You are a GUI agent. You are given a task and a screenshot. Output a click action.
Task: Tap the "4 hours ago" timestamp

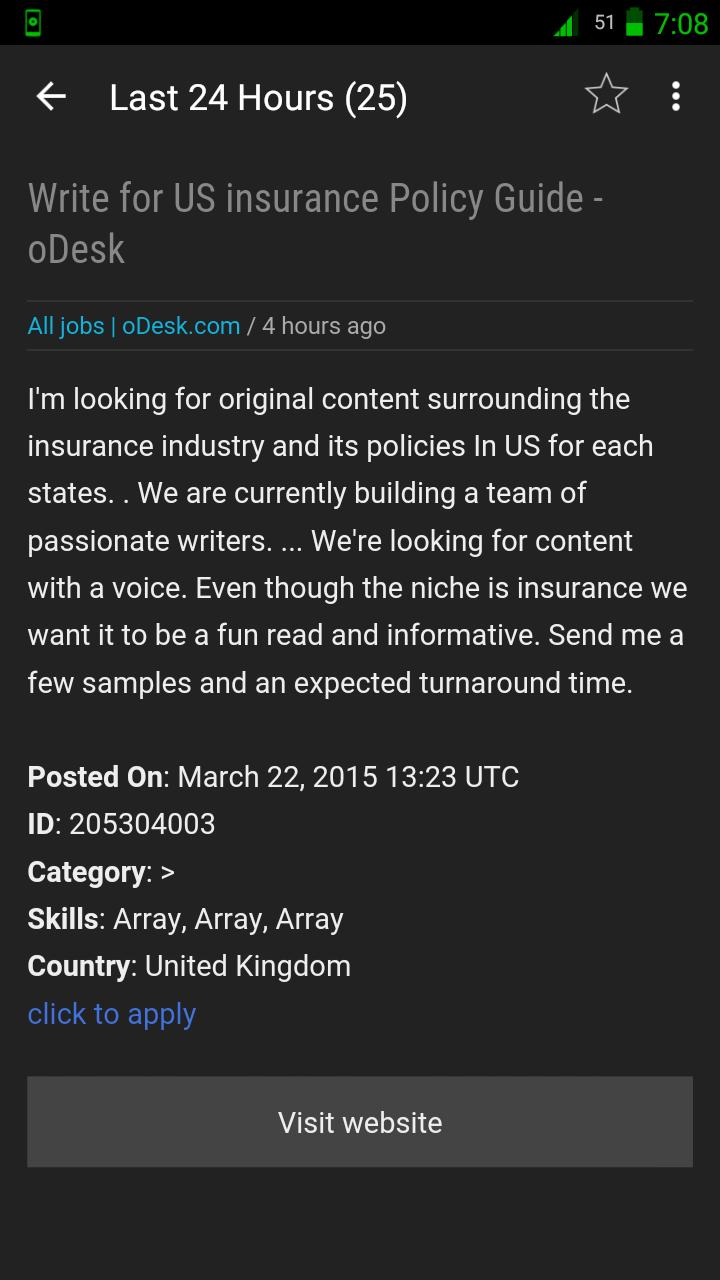pyautogui.click(x=324, y=326)
